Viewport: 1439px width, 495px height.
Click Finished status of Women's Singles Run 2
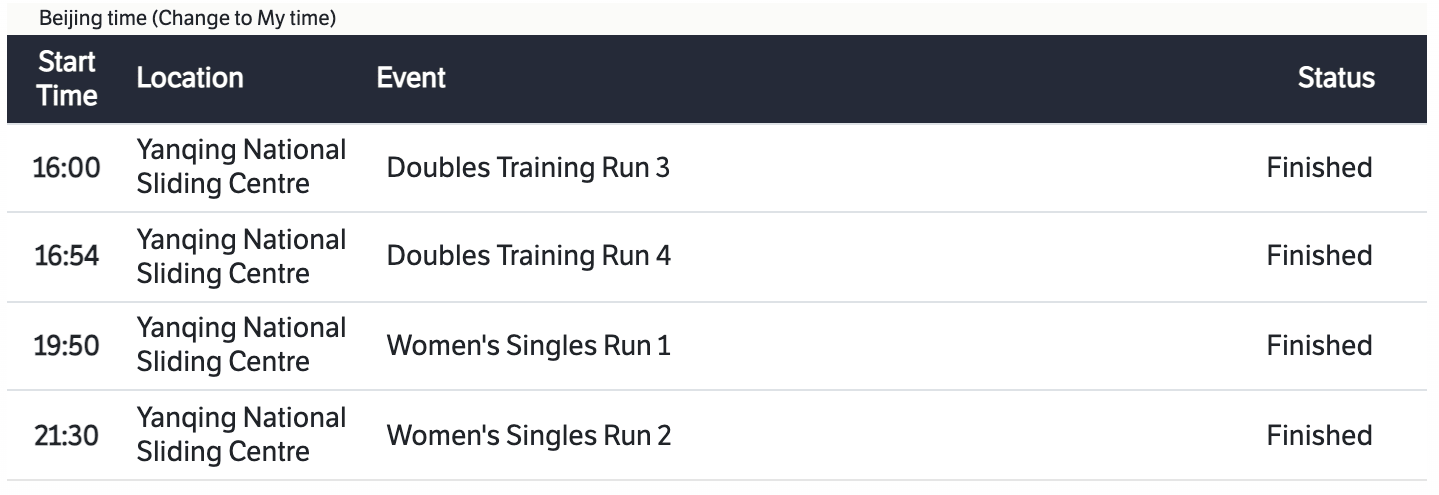pos(1319,436)
